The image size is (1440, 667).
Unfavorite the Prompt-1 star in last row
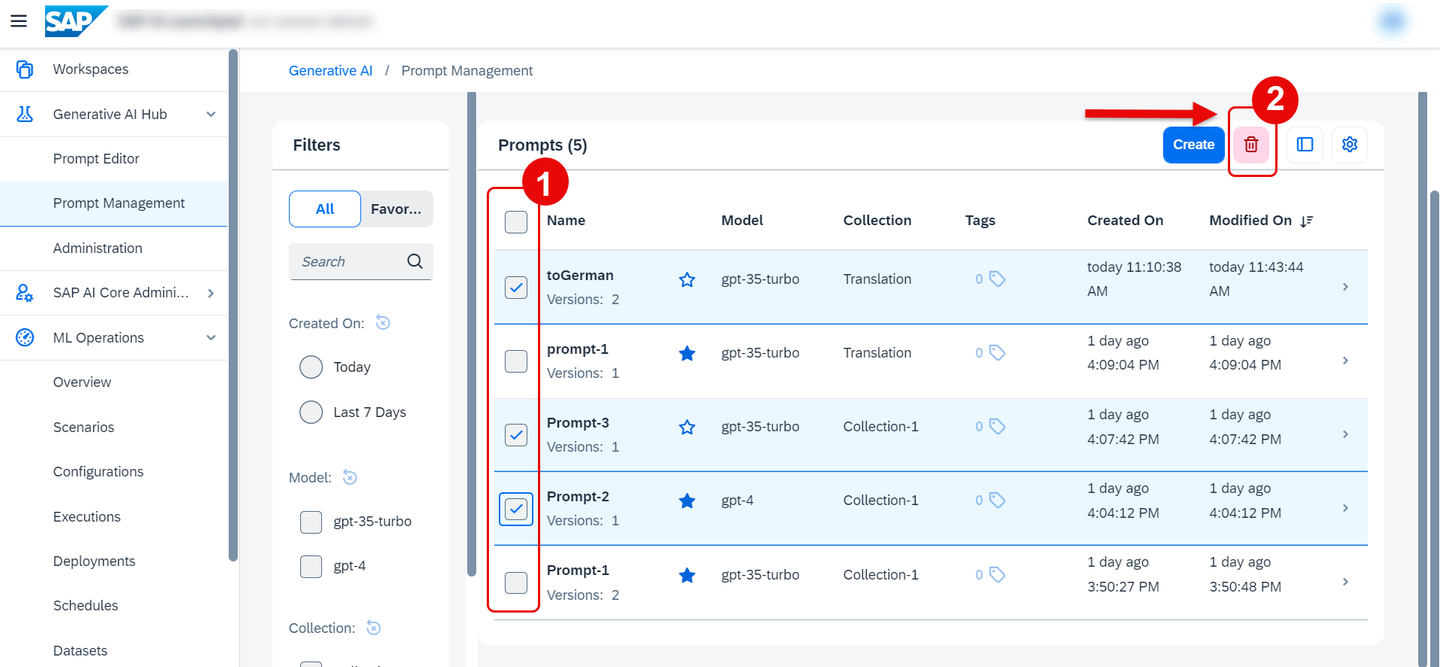coord(687,575)
